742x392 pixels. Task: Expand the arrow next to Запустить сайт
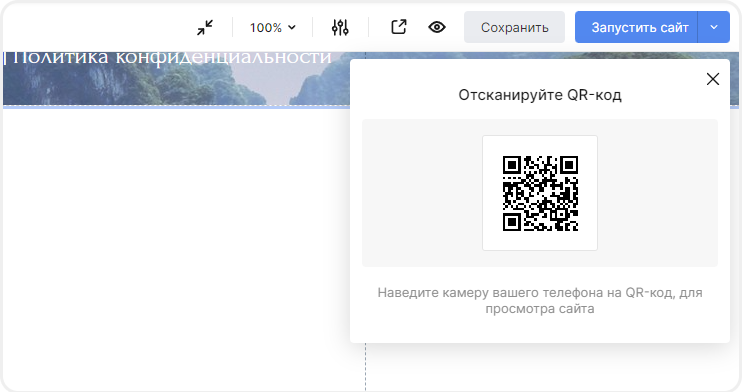tap(714, 27)
